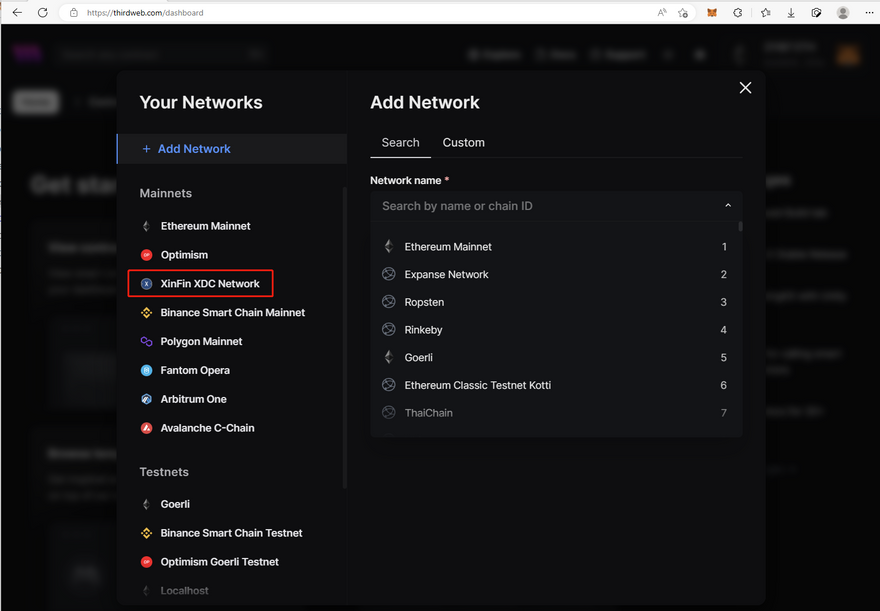
Task: Click the Add Network button in sidebar
Action: point(194,149)
